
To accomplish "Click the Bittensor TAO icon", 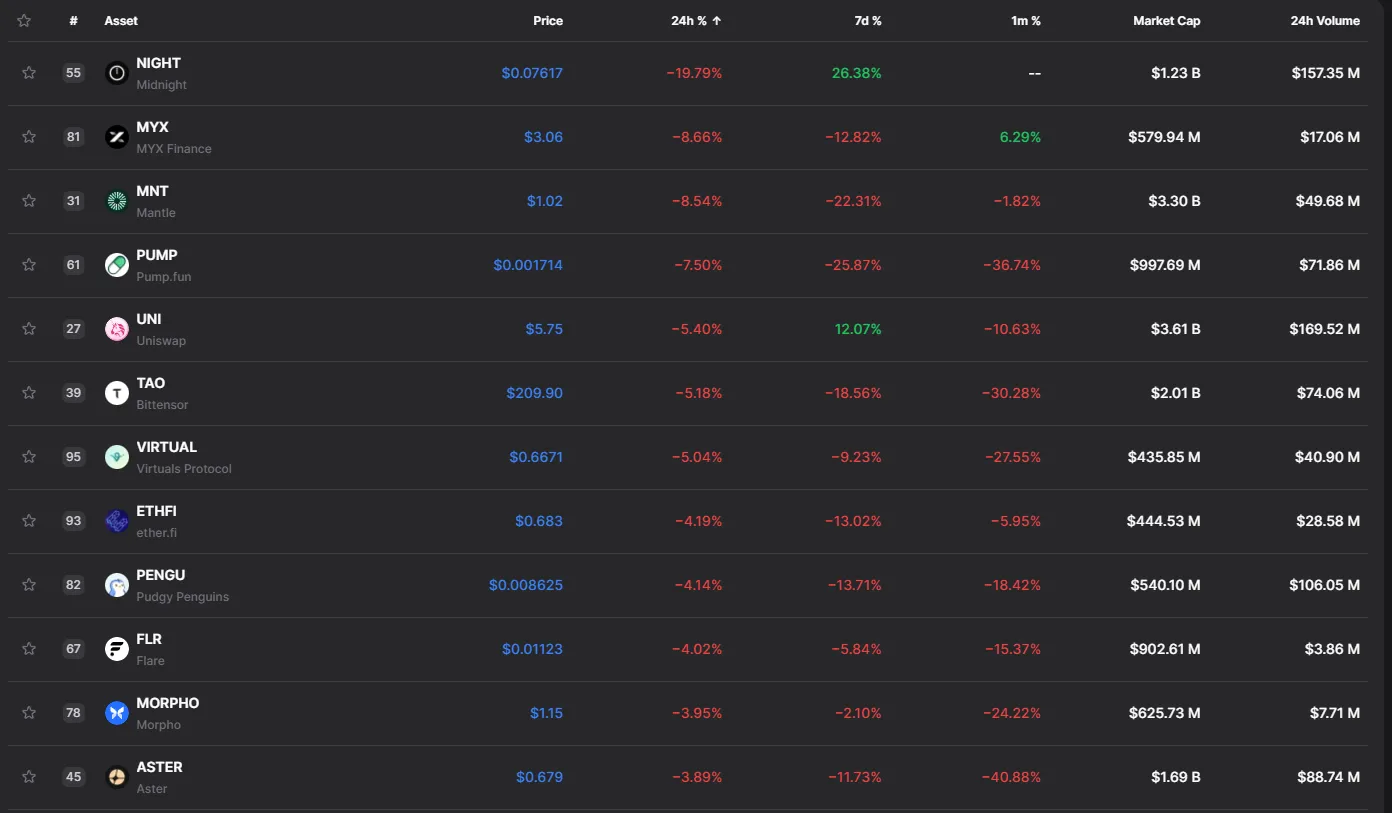I will (117, 393).
